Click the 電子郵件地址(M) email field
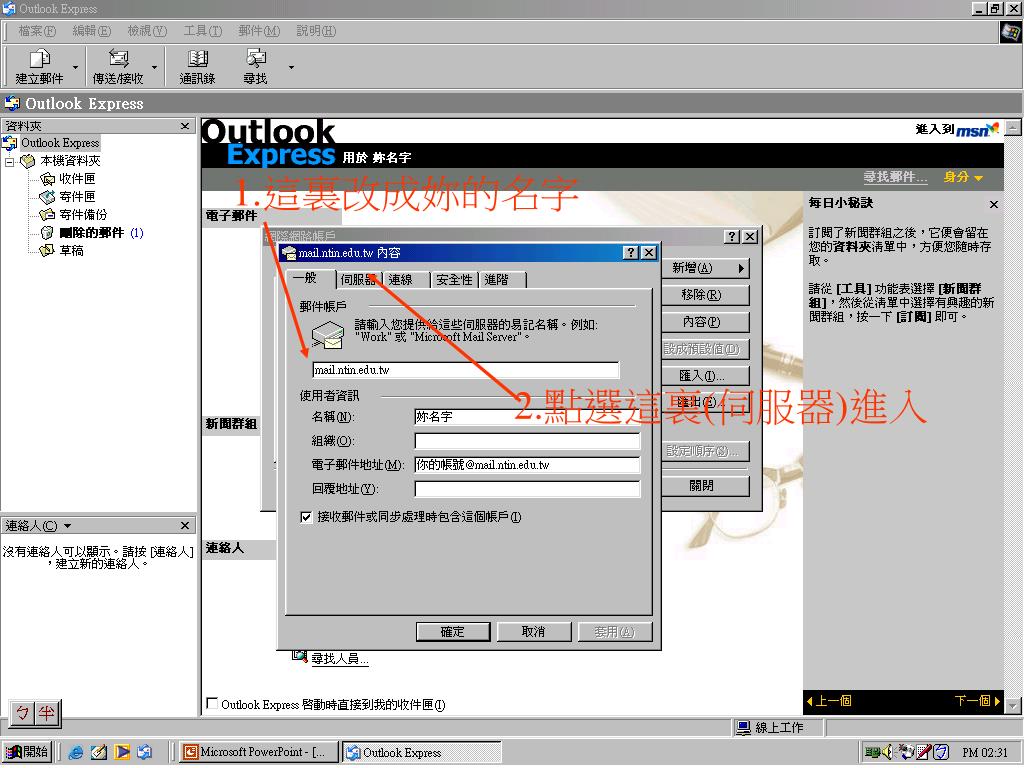This screenshot has height=768, width=1024. pyautogui.click(x=527, y=465)
